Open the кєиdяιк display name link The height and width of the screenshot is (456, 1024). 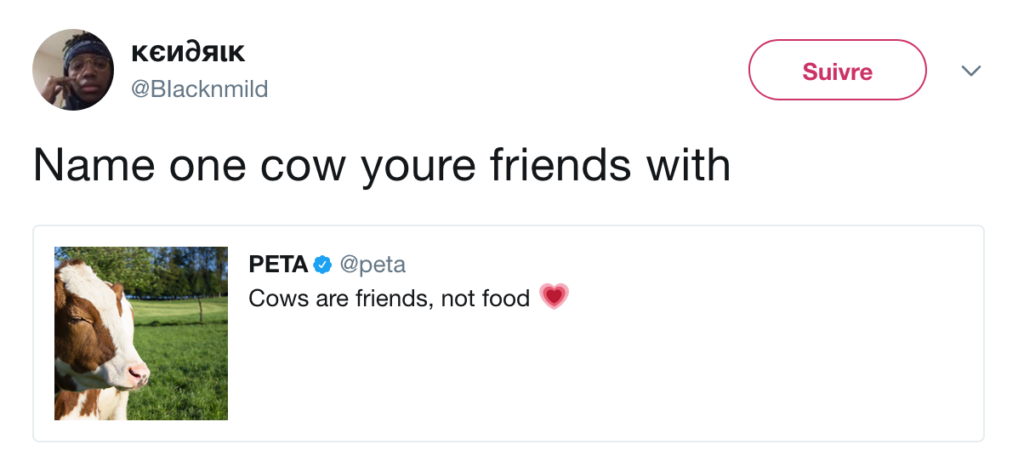pos(188,51)
